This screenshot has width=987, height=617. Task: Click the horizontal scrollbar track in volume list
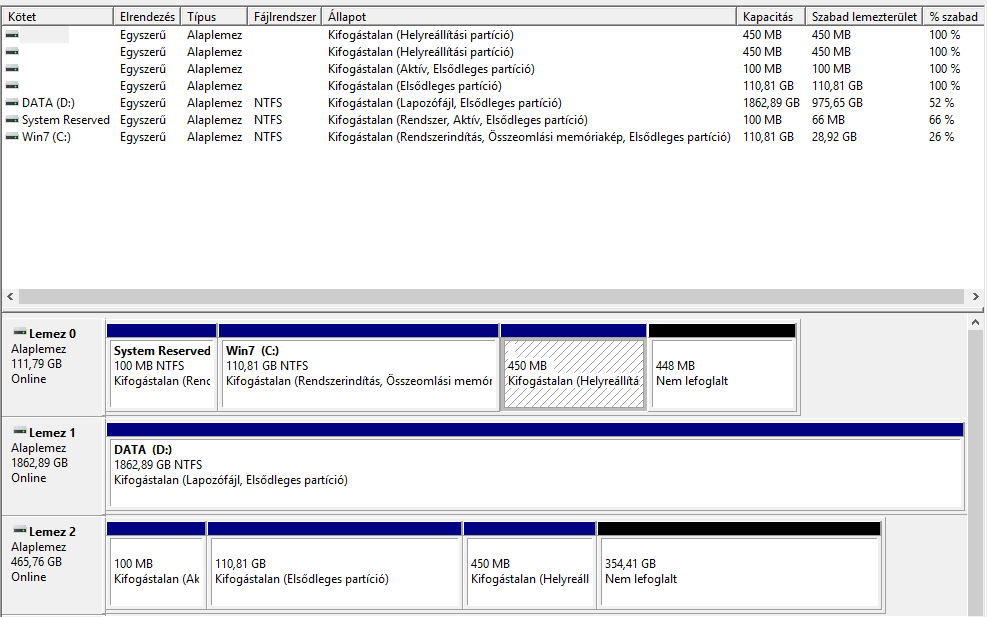(491, 296)
